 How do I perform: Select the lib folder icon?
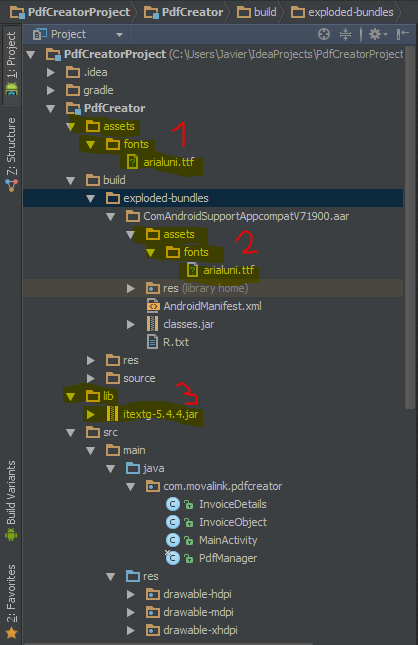click(x=93, y=396)
